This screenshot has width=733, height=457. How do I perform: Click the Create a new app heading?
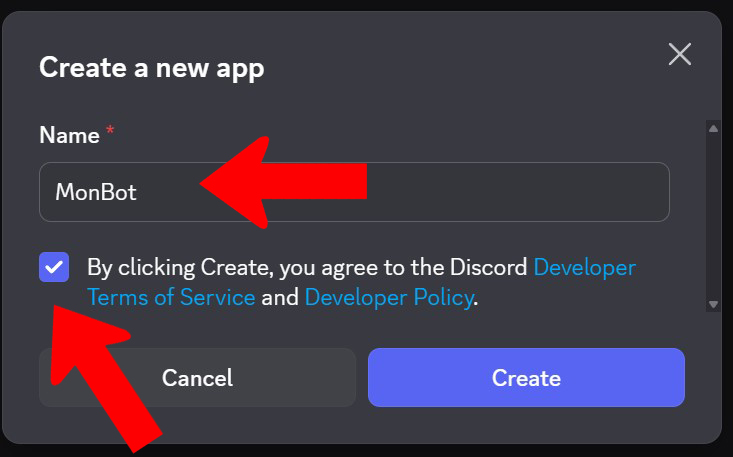[x=151, y=68]
